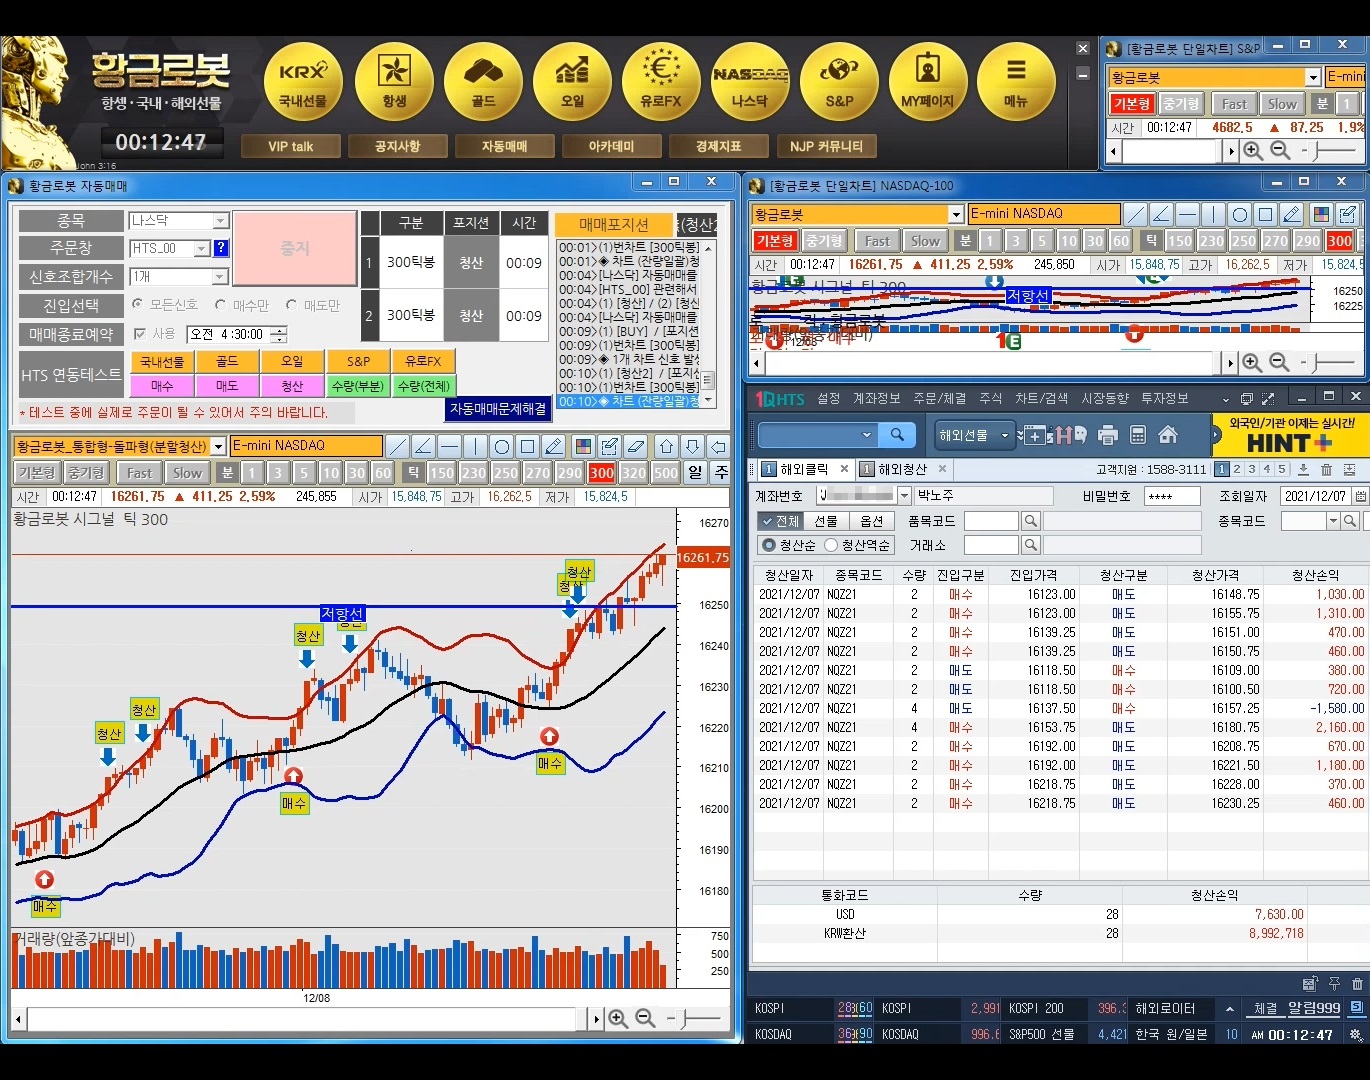Screen dimensions: 1370x1080
Task: Open the 종목코드 dropdown arrow
Action: tap(1333, 521)
